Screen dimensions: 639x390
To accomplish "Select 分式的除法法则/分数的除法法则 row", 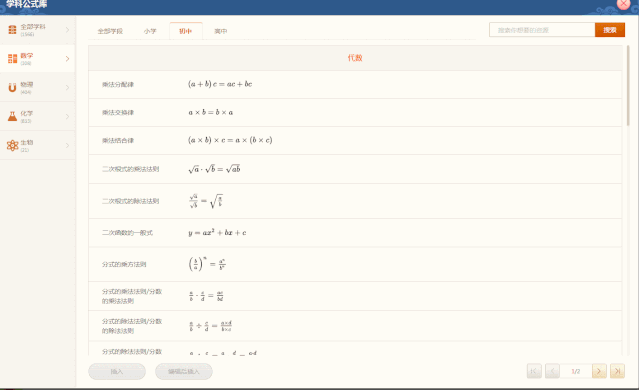I will click(355, 326).
